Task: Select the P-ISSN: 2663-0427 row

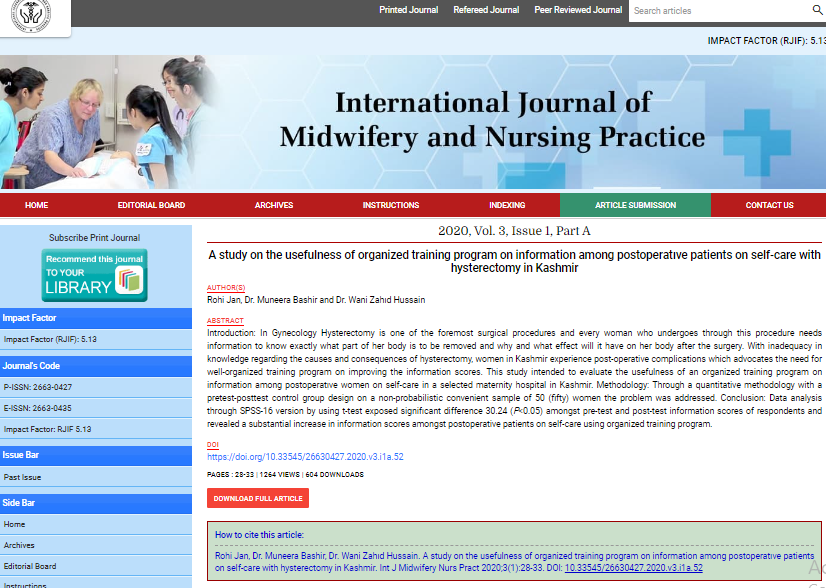Action: click(x=96, y=387)
